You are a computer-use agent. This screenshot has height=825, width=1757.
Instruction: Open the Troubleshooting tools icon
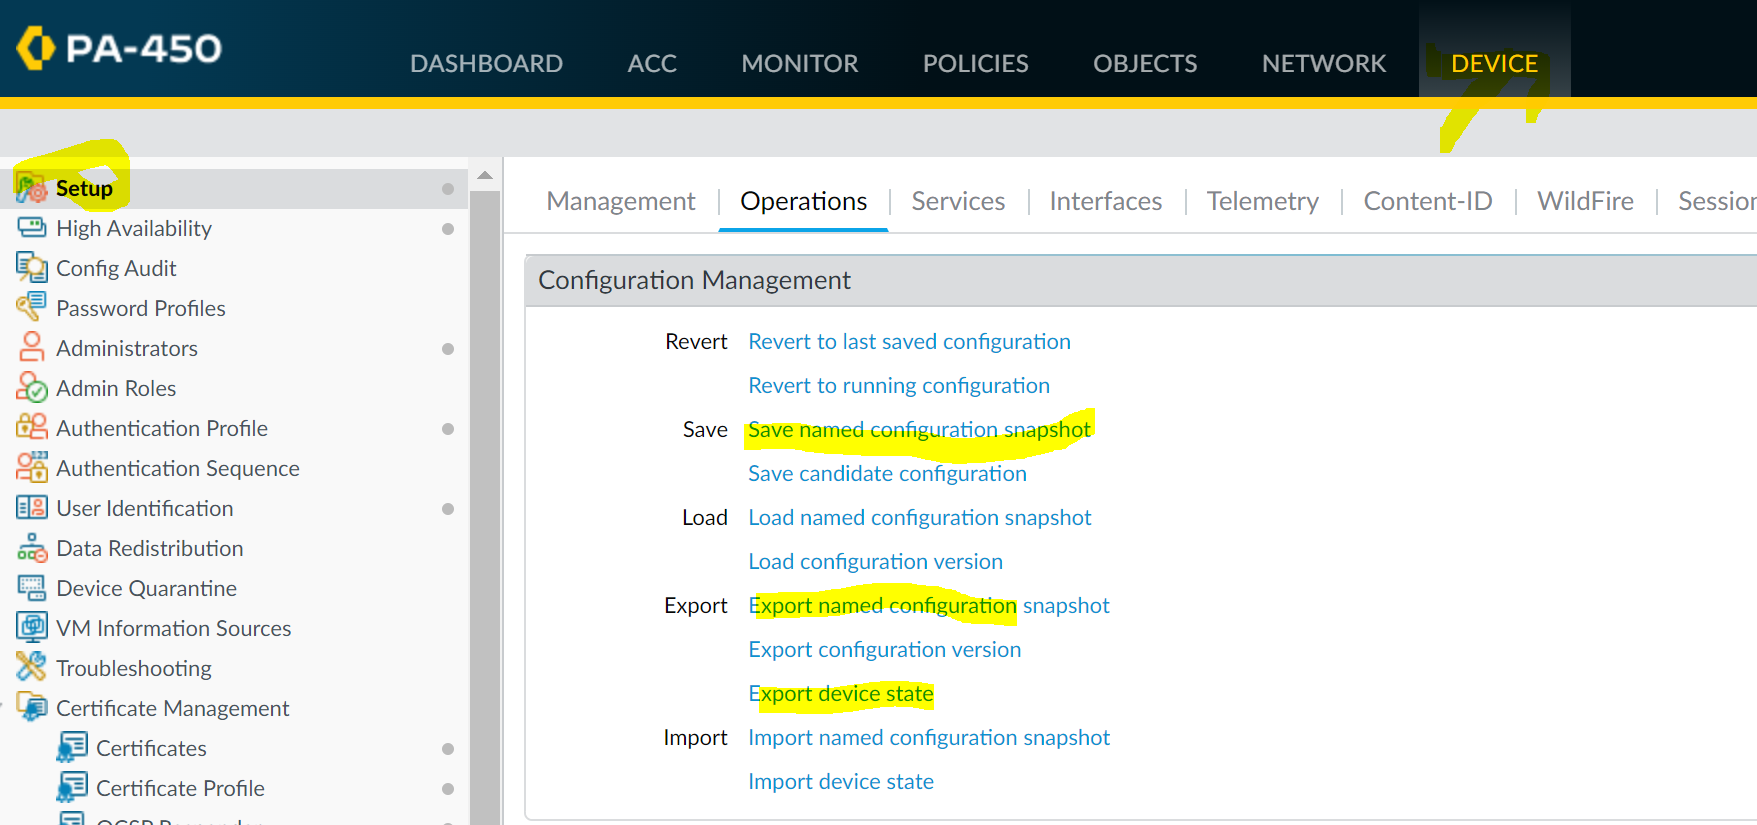coord(31,668)
